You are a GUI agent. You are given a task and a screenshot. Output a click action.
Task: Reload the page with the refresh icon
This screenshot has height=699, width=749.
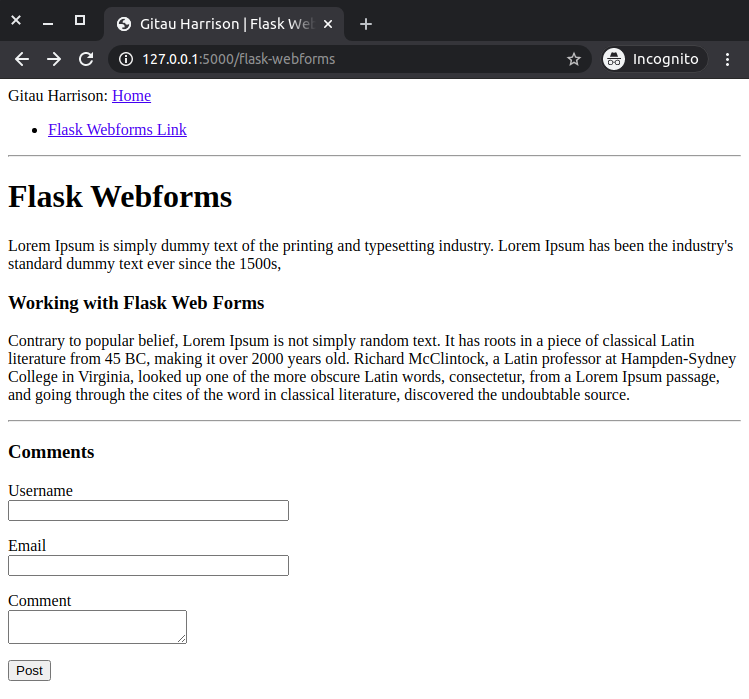(86, 59)
